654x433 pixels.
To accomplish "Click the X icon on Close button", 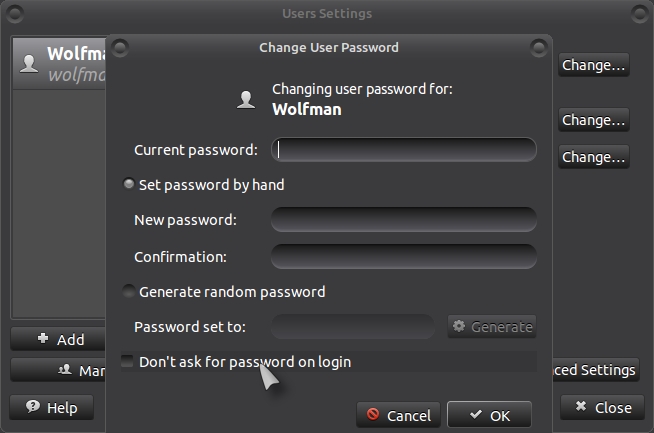I will pos(581,407).
